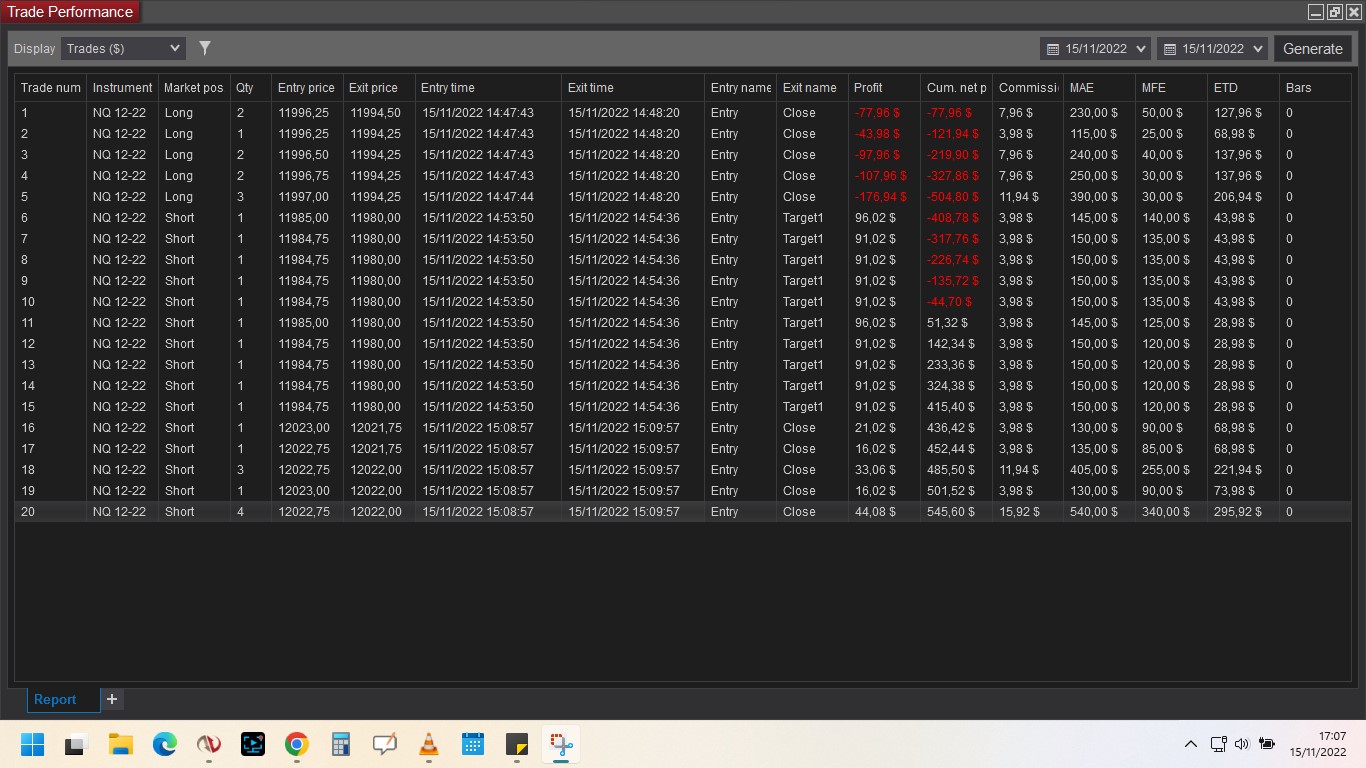
Task: Sort by the MFE column header
Action: [1171, 88]
